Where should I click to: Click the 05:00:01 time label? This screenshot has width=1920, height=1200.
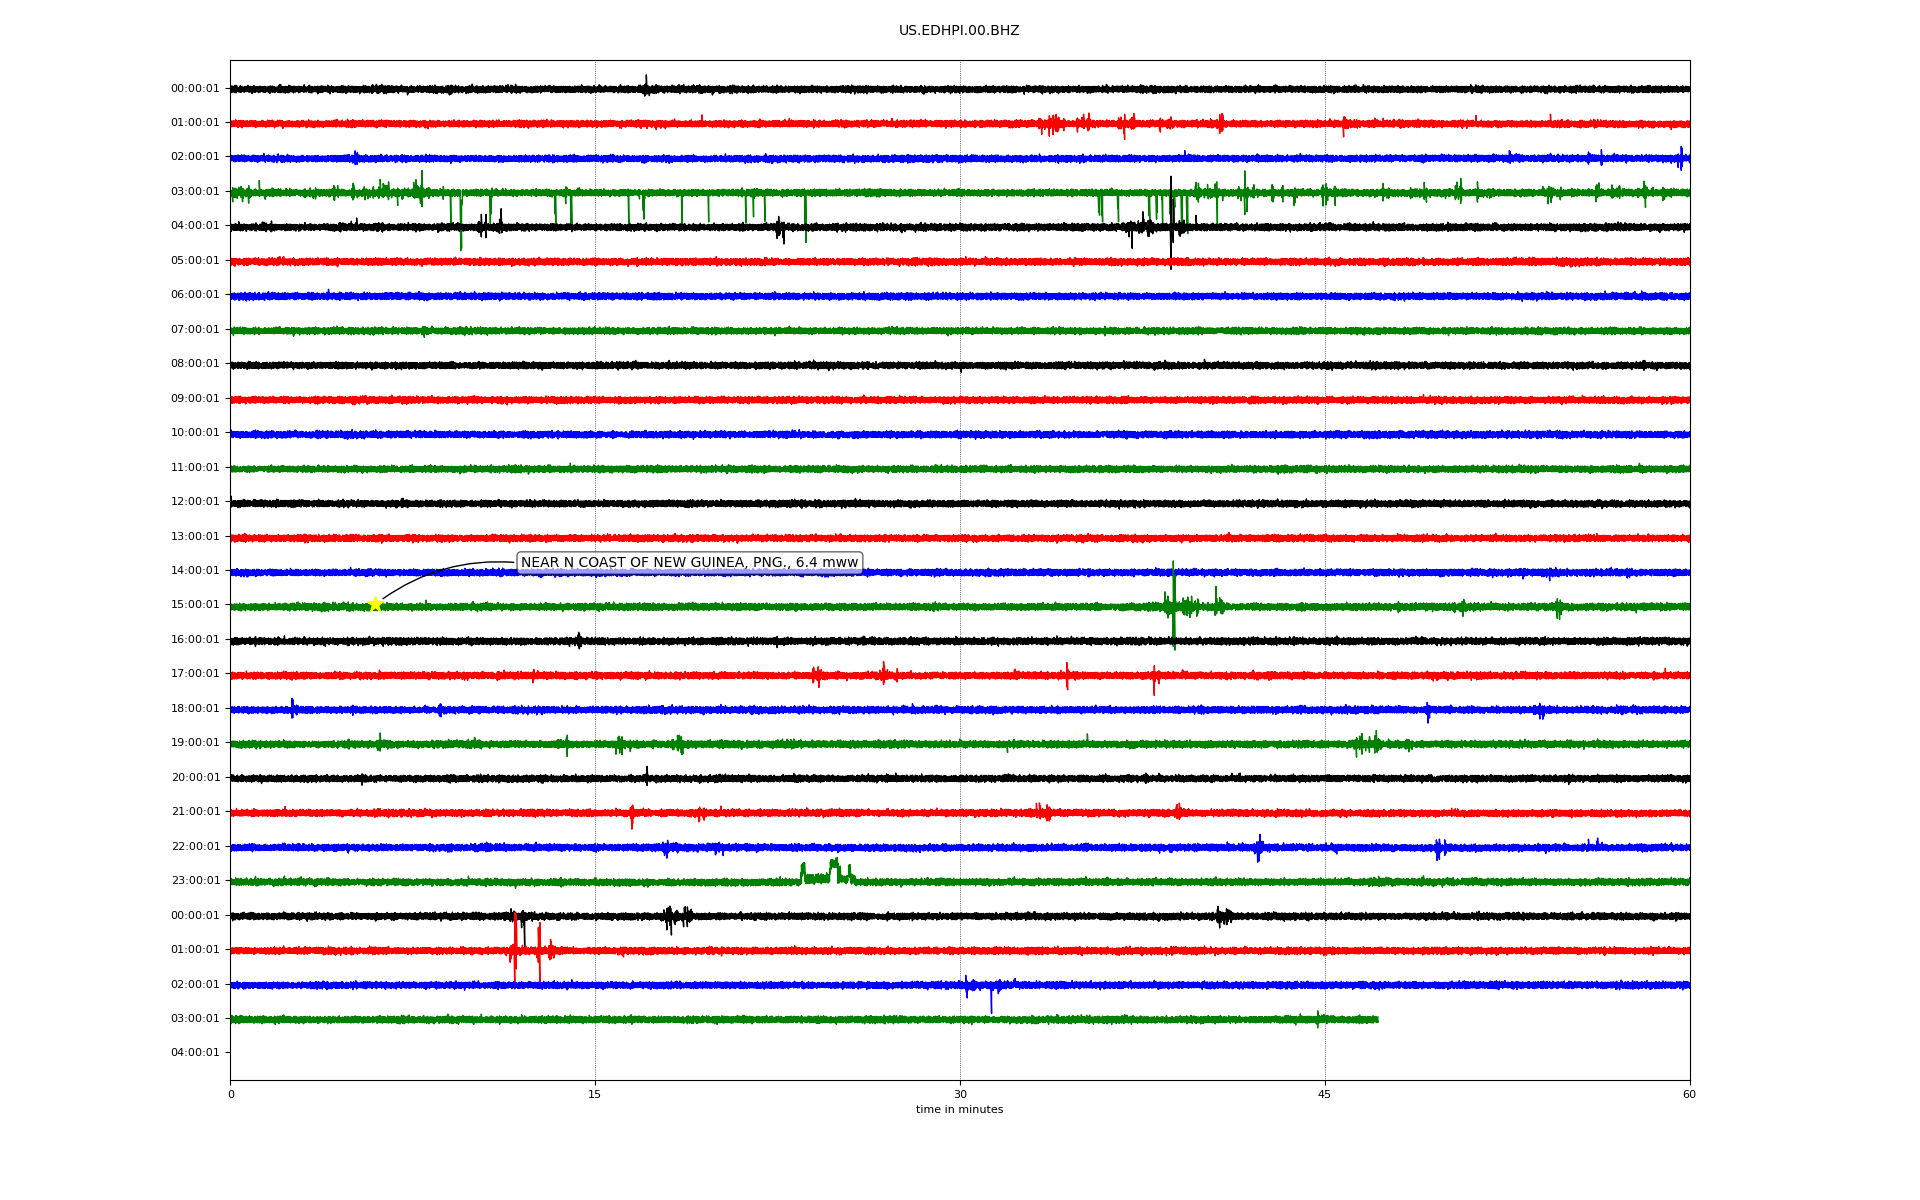pyautogui.click(x=195, y=261)
